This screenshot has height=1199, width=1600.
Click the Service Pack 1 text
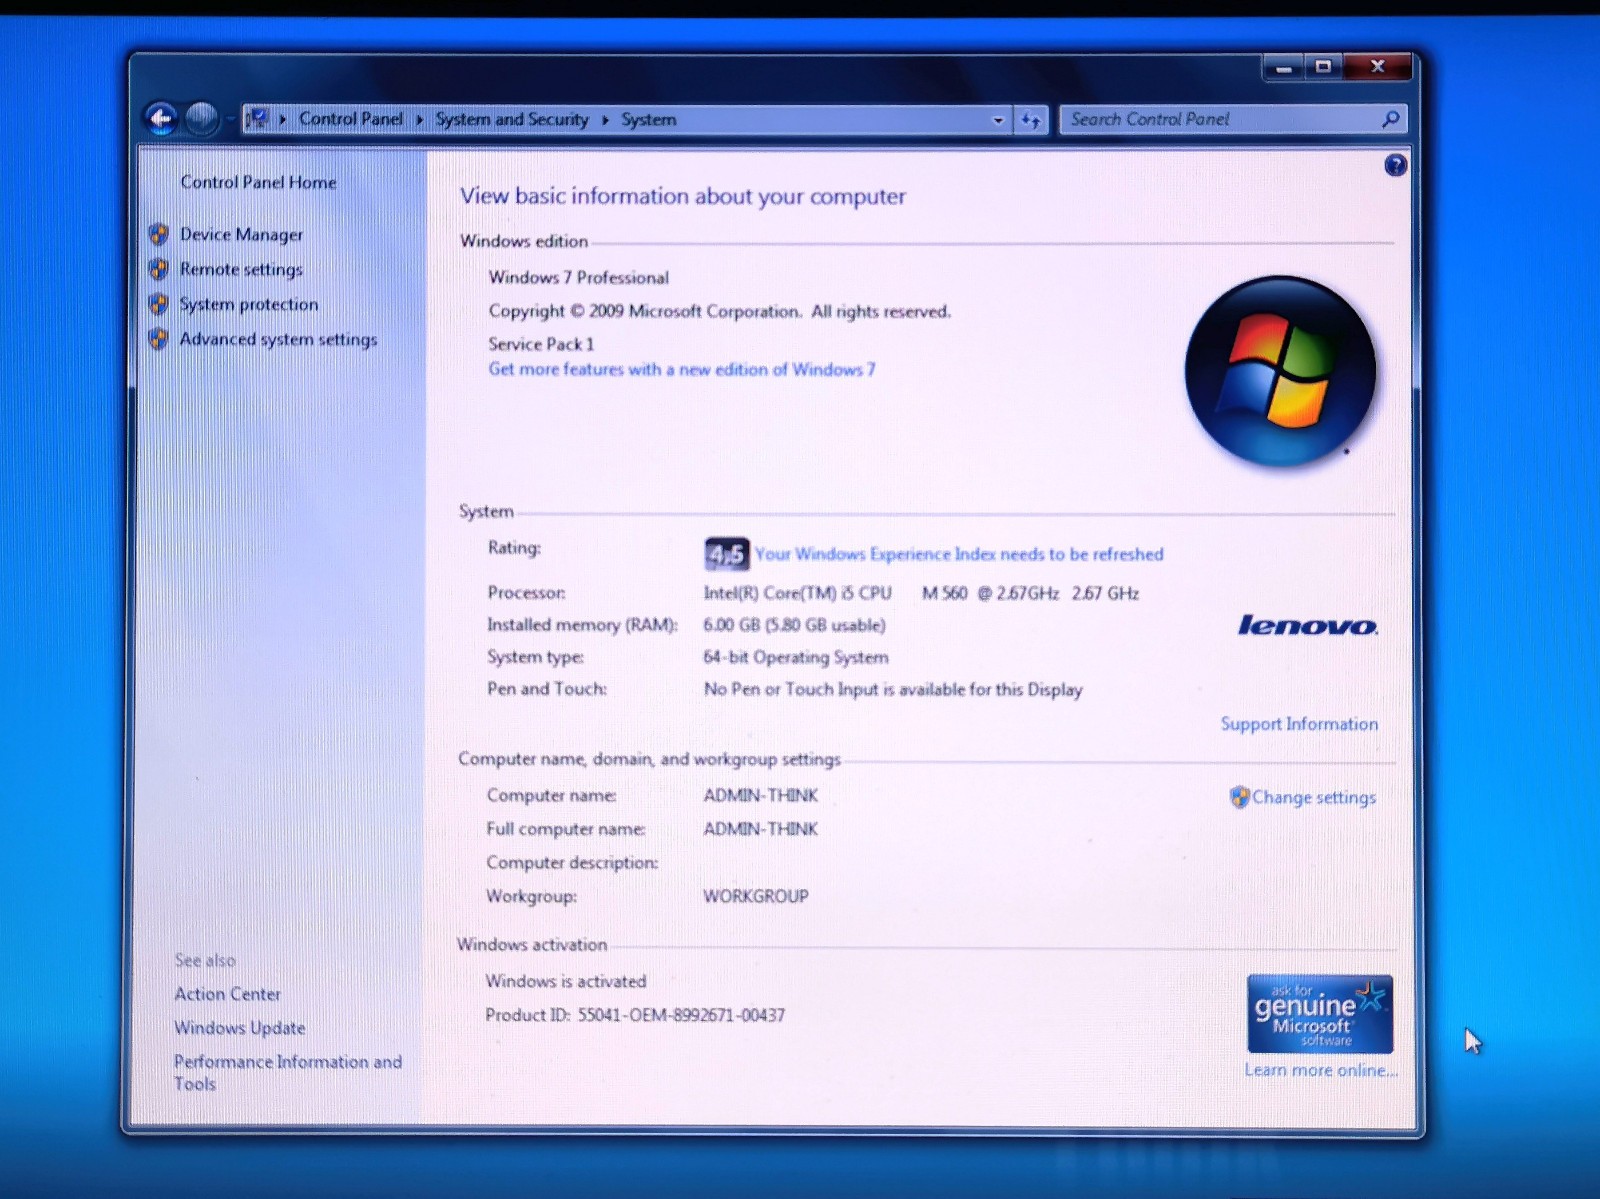(541, 344)
